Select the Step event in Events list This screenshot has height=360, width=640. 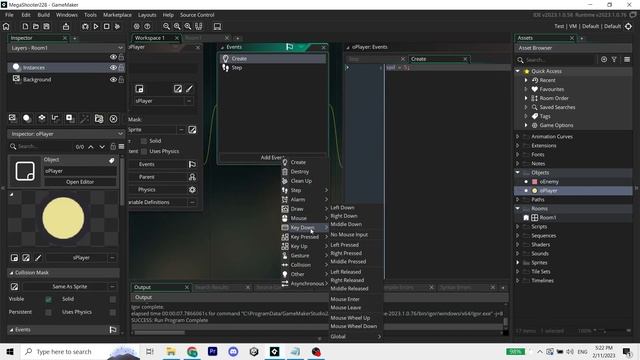[273, 68]
